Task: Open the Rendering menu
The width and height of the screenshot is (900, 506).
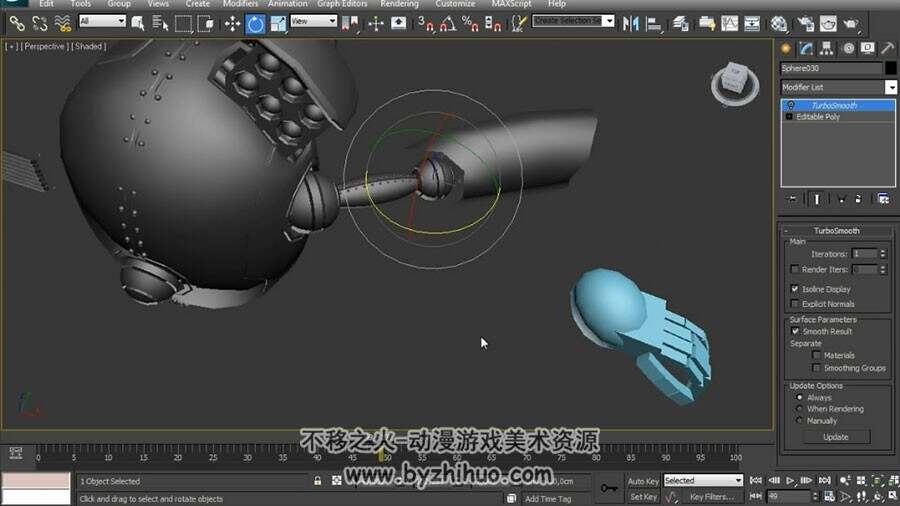Action: pyautogui.click(x=399, y=4)
